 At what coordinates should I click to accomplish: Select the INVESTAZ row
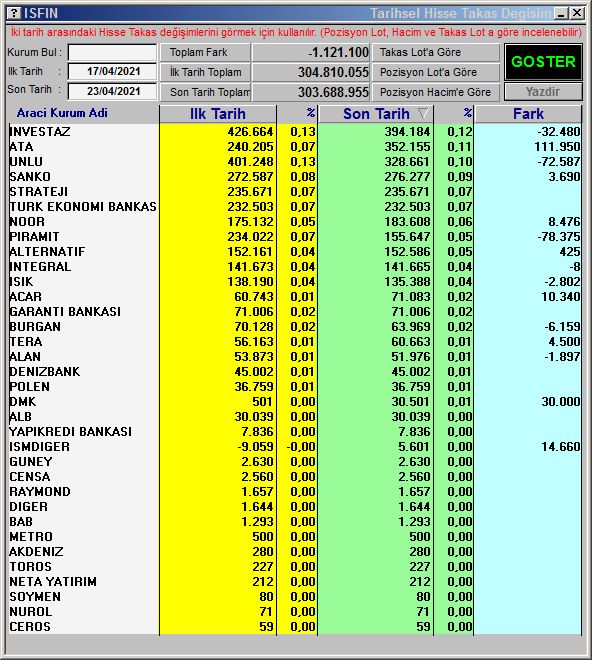(x=295, y=132)
